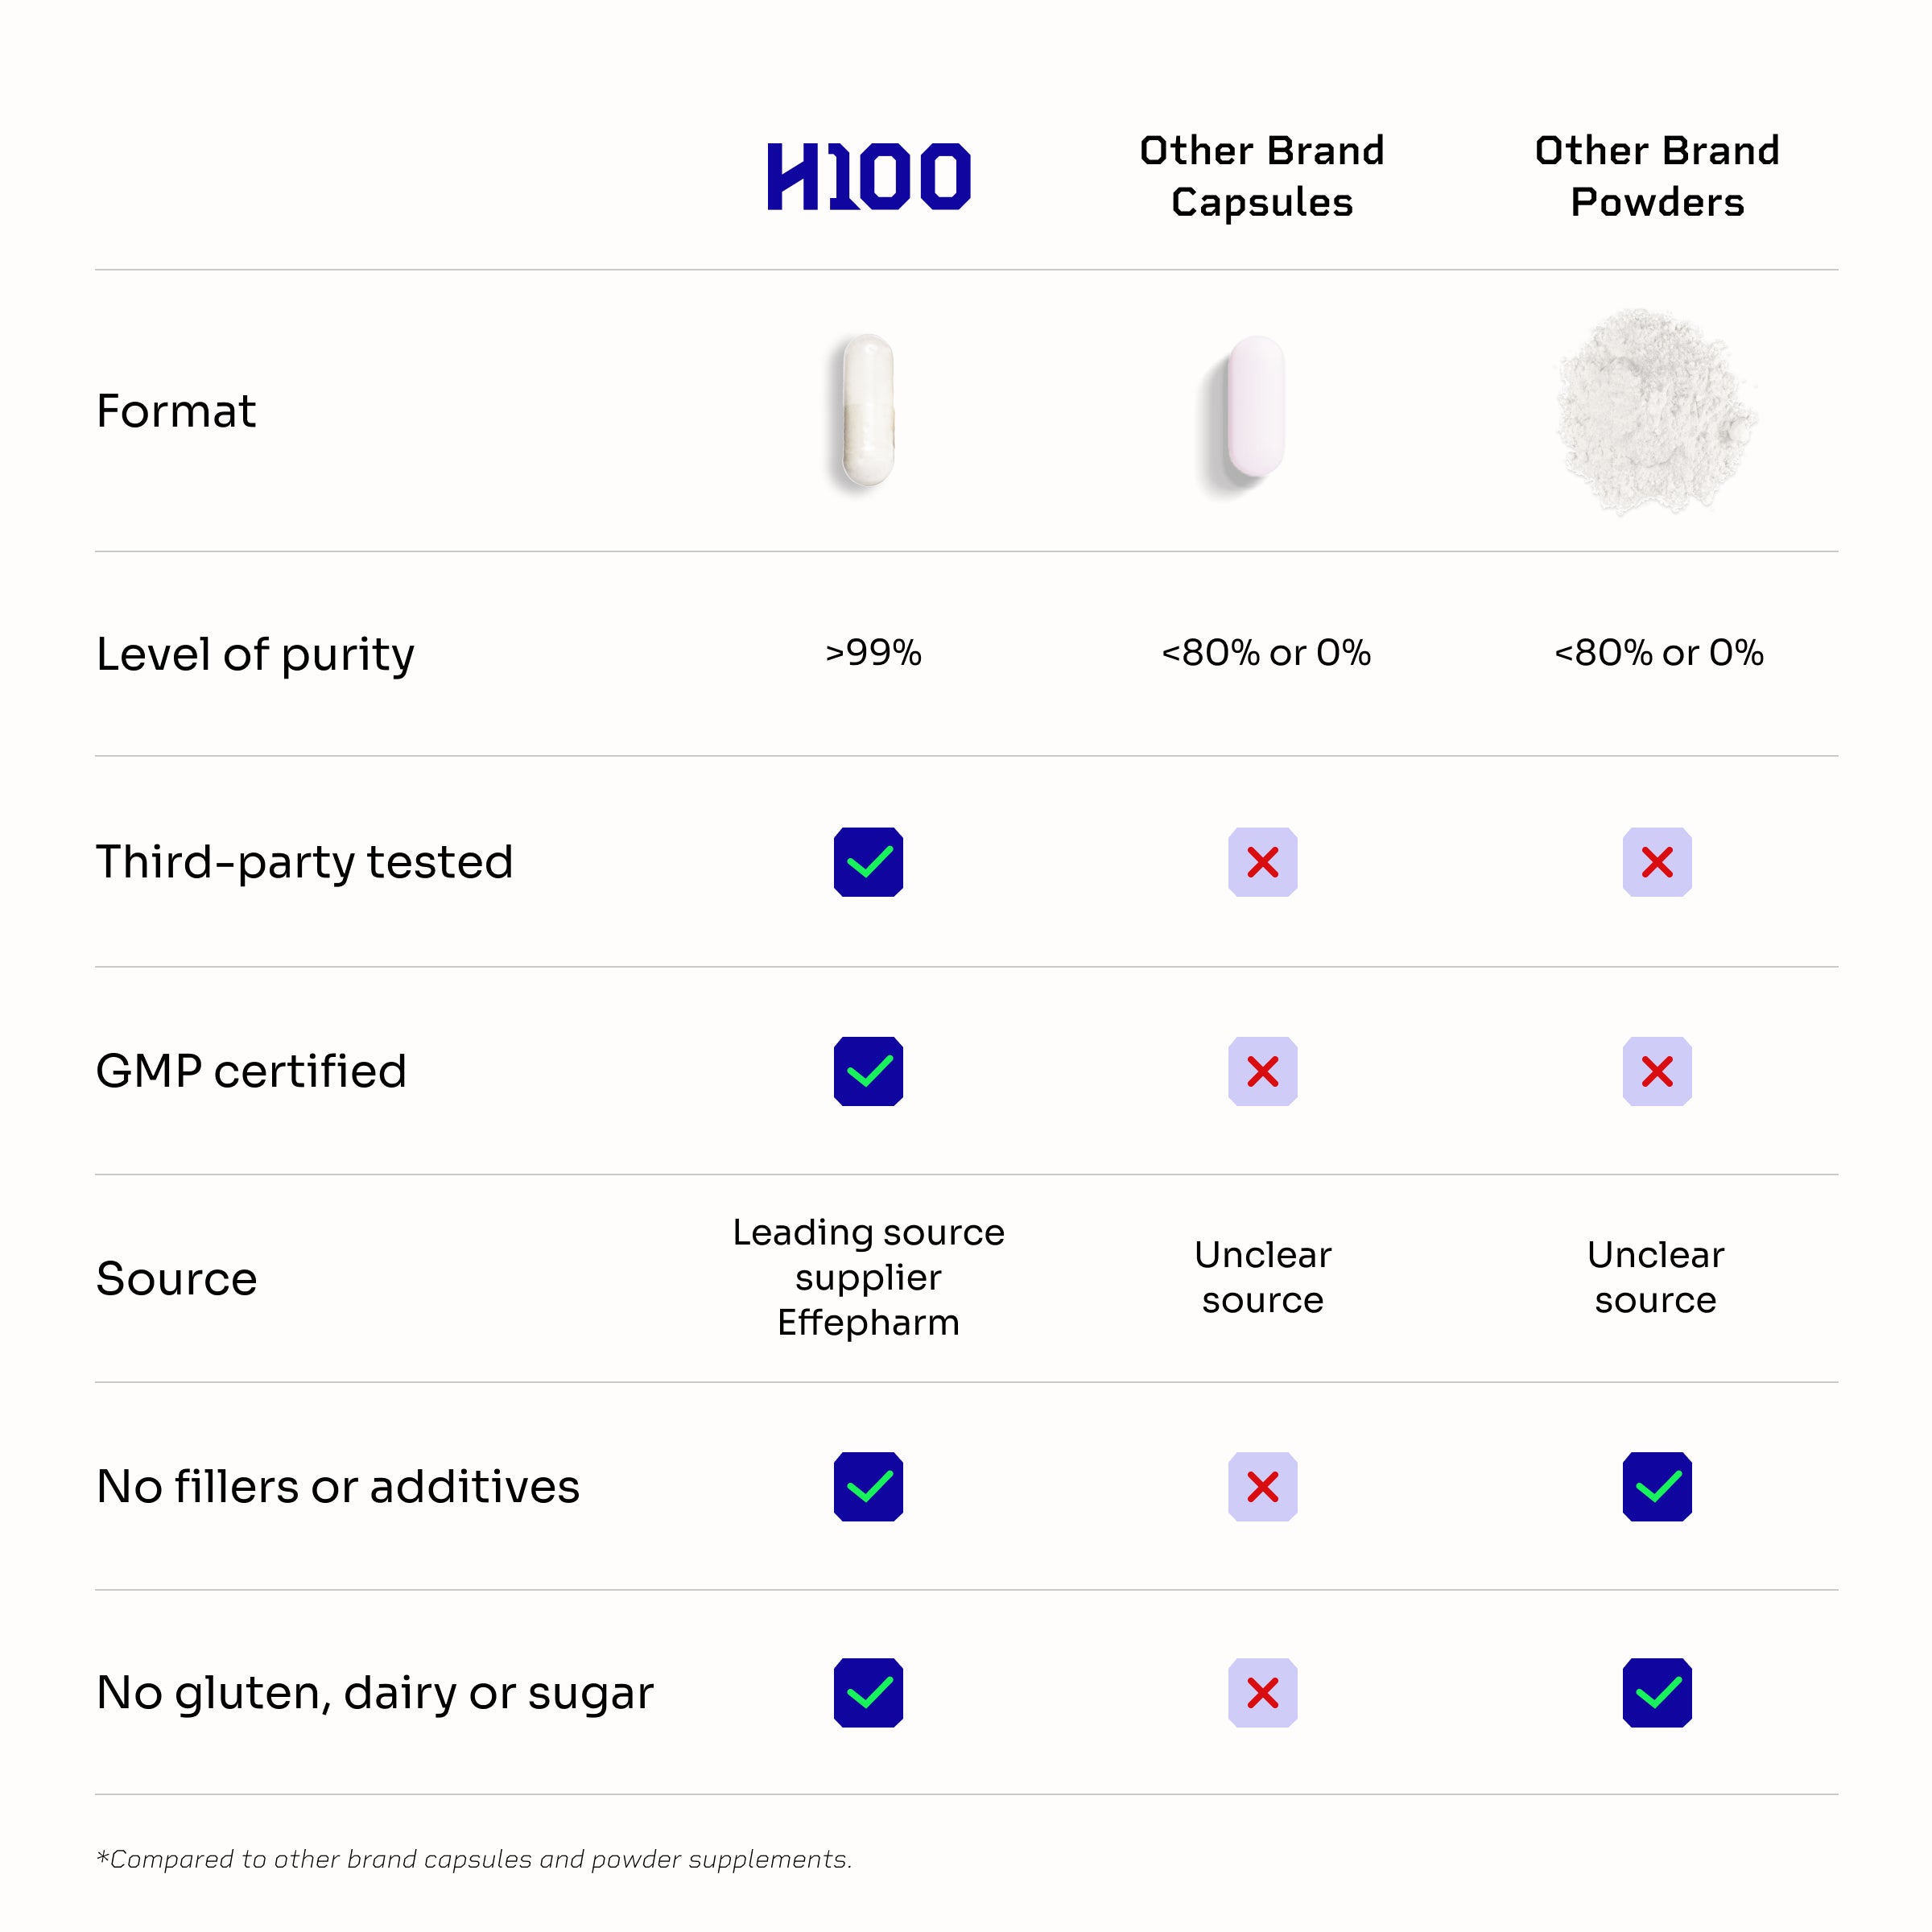Image resolution: width=1932 pixels, height=1932 pixels.
Task: Click H100 No gluten checkmark
Action: click(868, 1693)
